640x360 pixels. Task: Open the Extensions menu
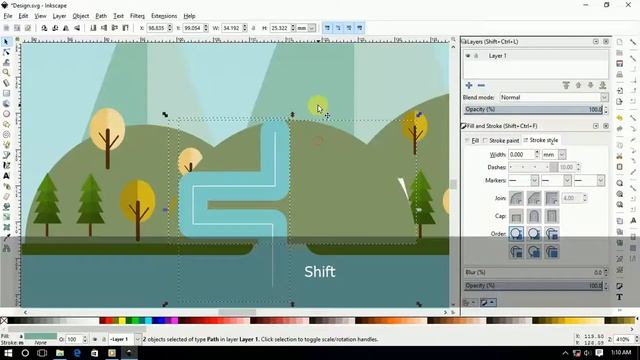tap(164, 16)
